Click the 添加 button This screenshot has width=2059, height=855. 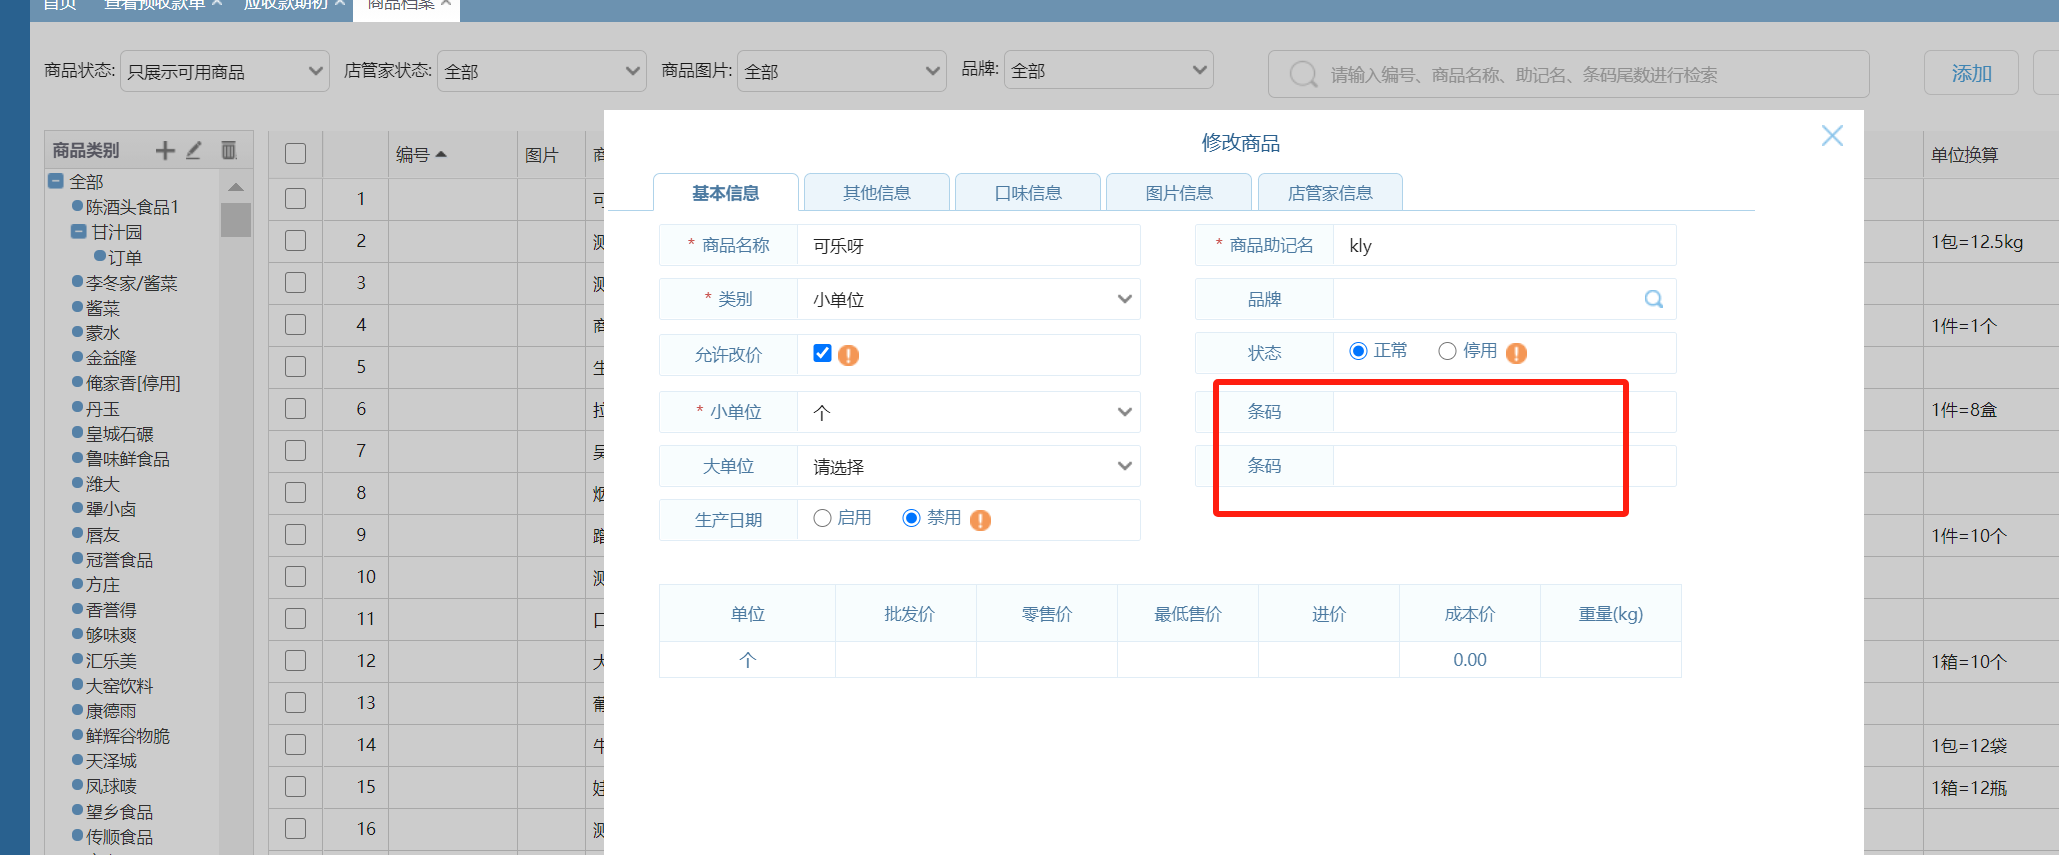[x=1970, y=73]
